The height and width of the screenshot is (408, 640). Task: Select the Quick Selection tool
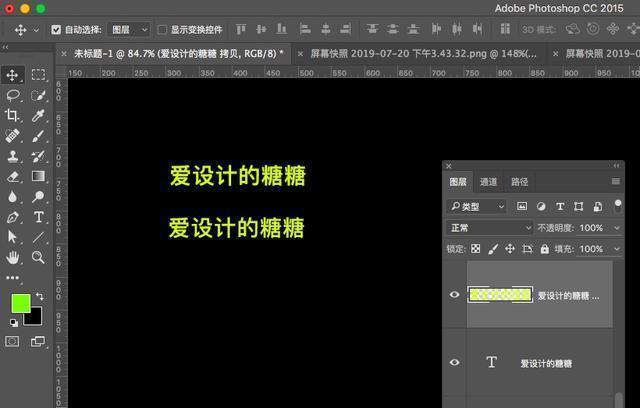[x=38, y=95]
